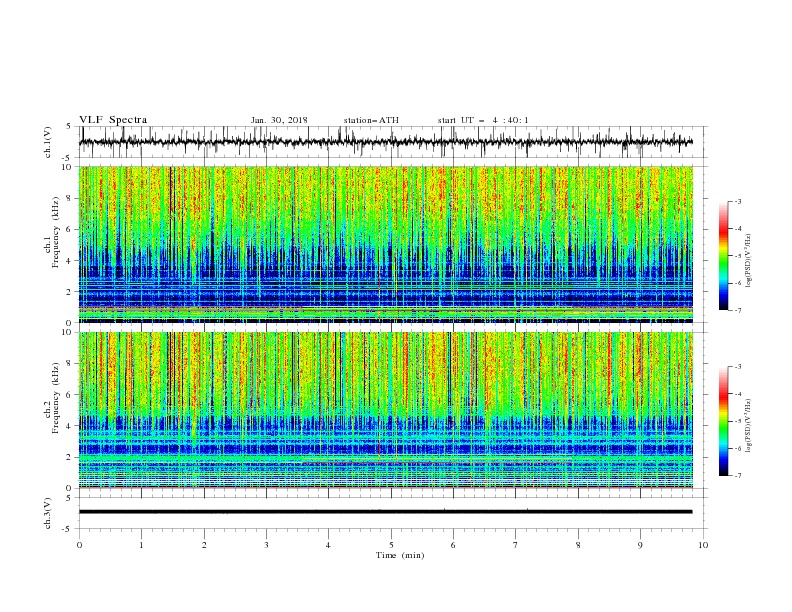
Task: Click the "8" frequency tick of ch.1 spectrogram
Action: tap(70, 198)
